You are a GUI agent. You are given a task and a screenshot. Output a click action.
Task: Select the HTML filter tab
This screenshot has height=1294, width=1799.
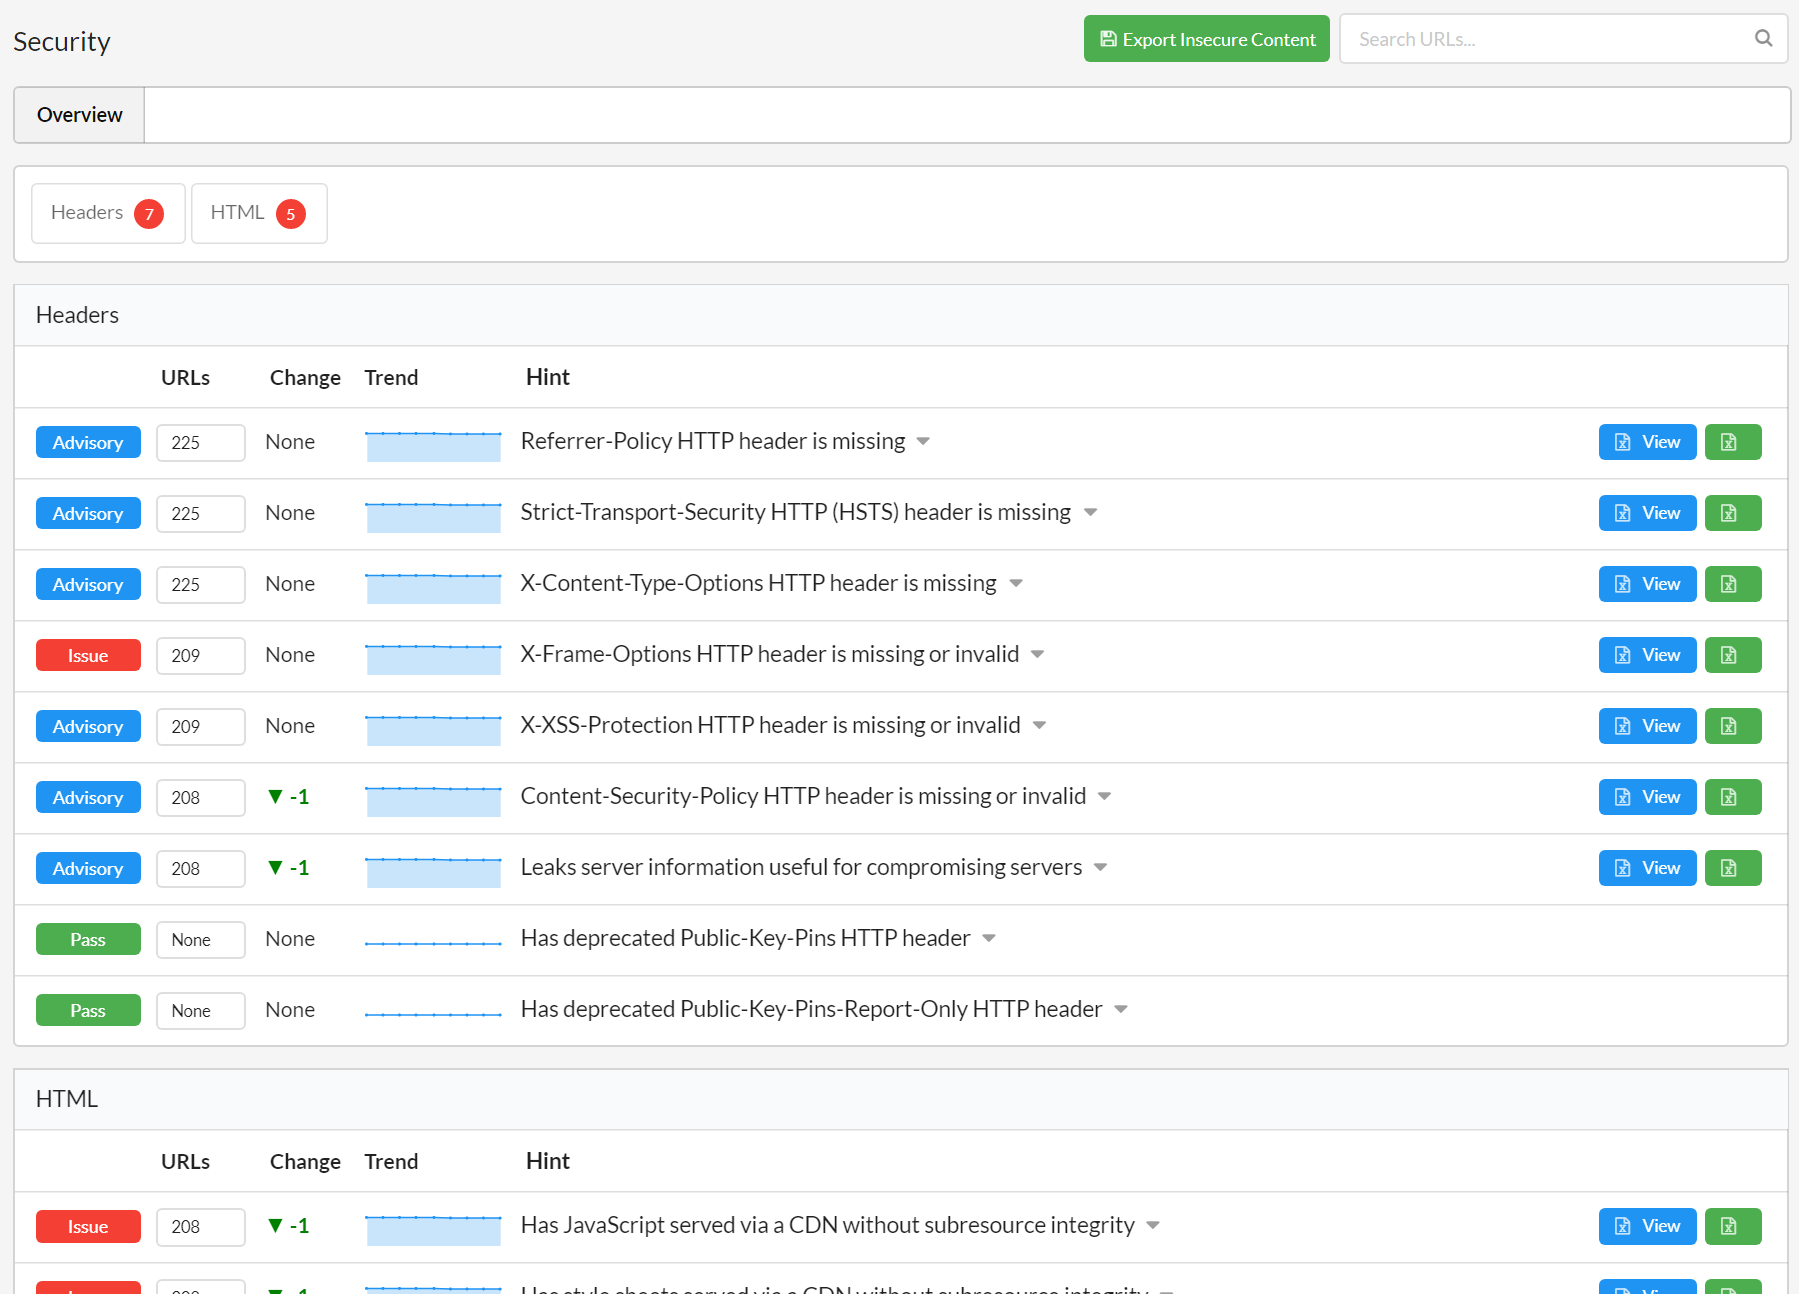click(258, 213)
